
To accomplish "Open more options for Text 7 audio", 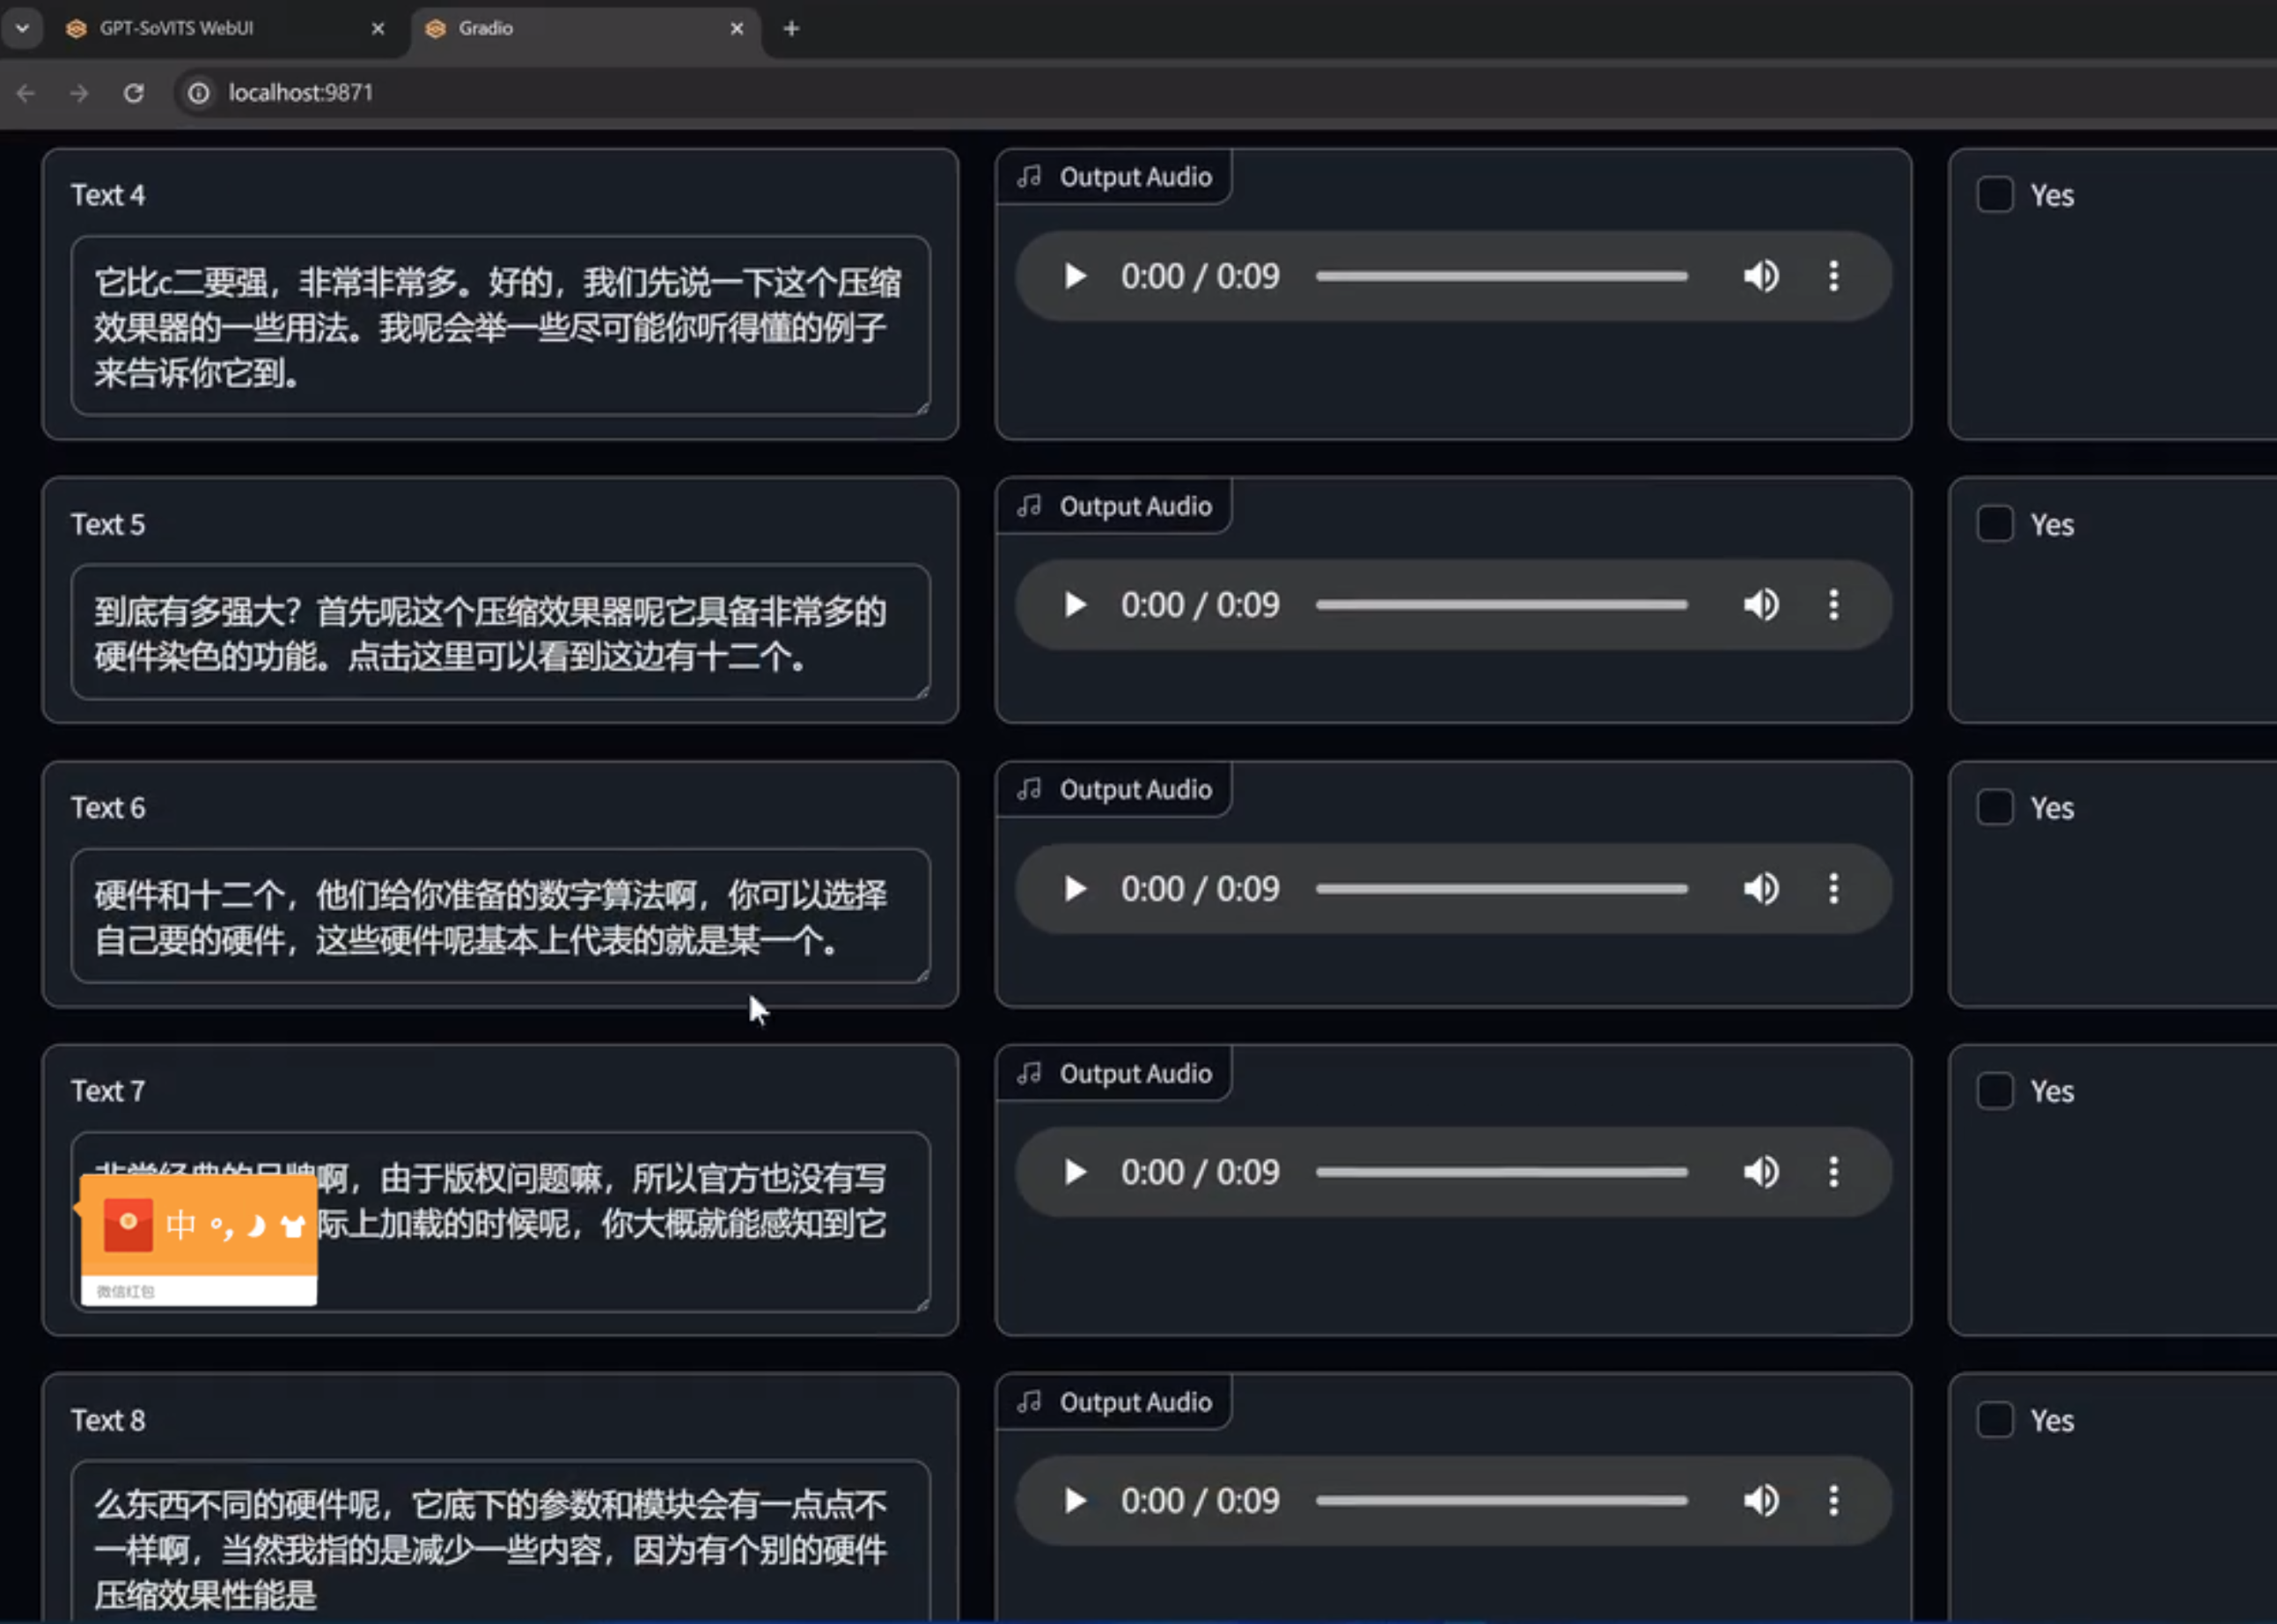I will click(1833, 1172).
